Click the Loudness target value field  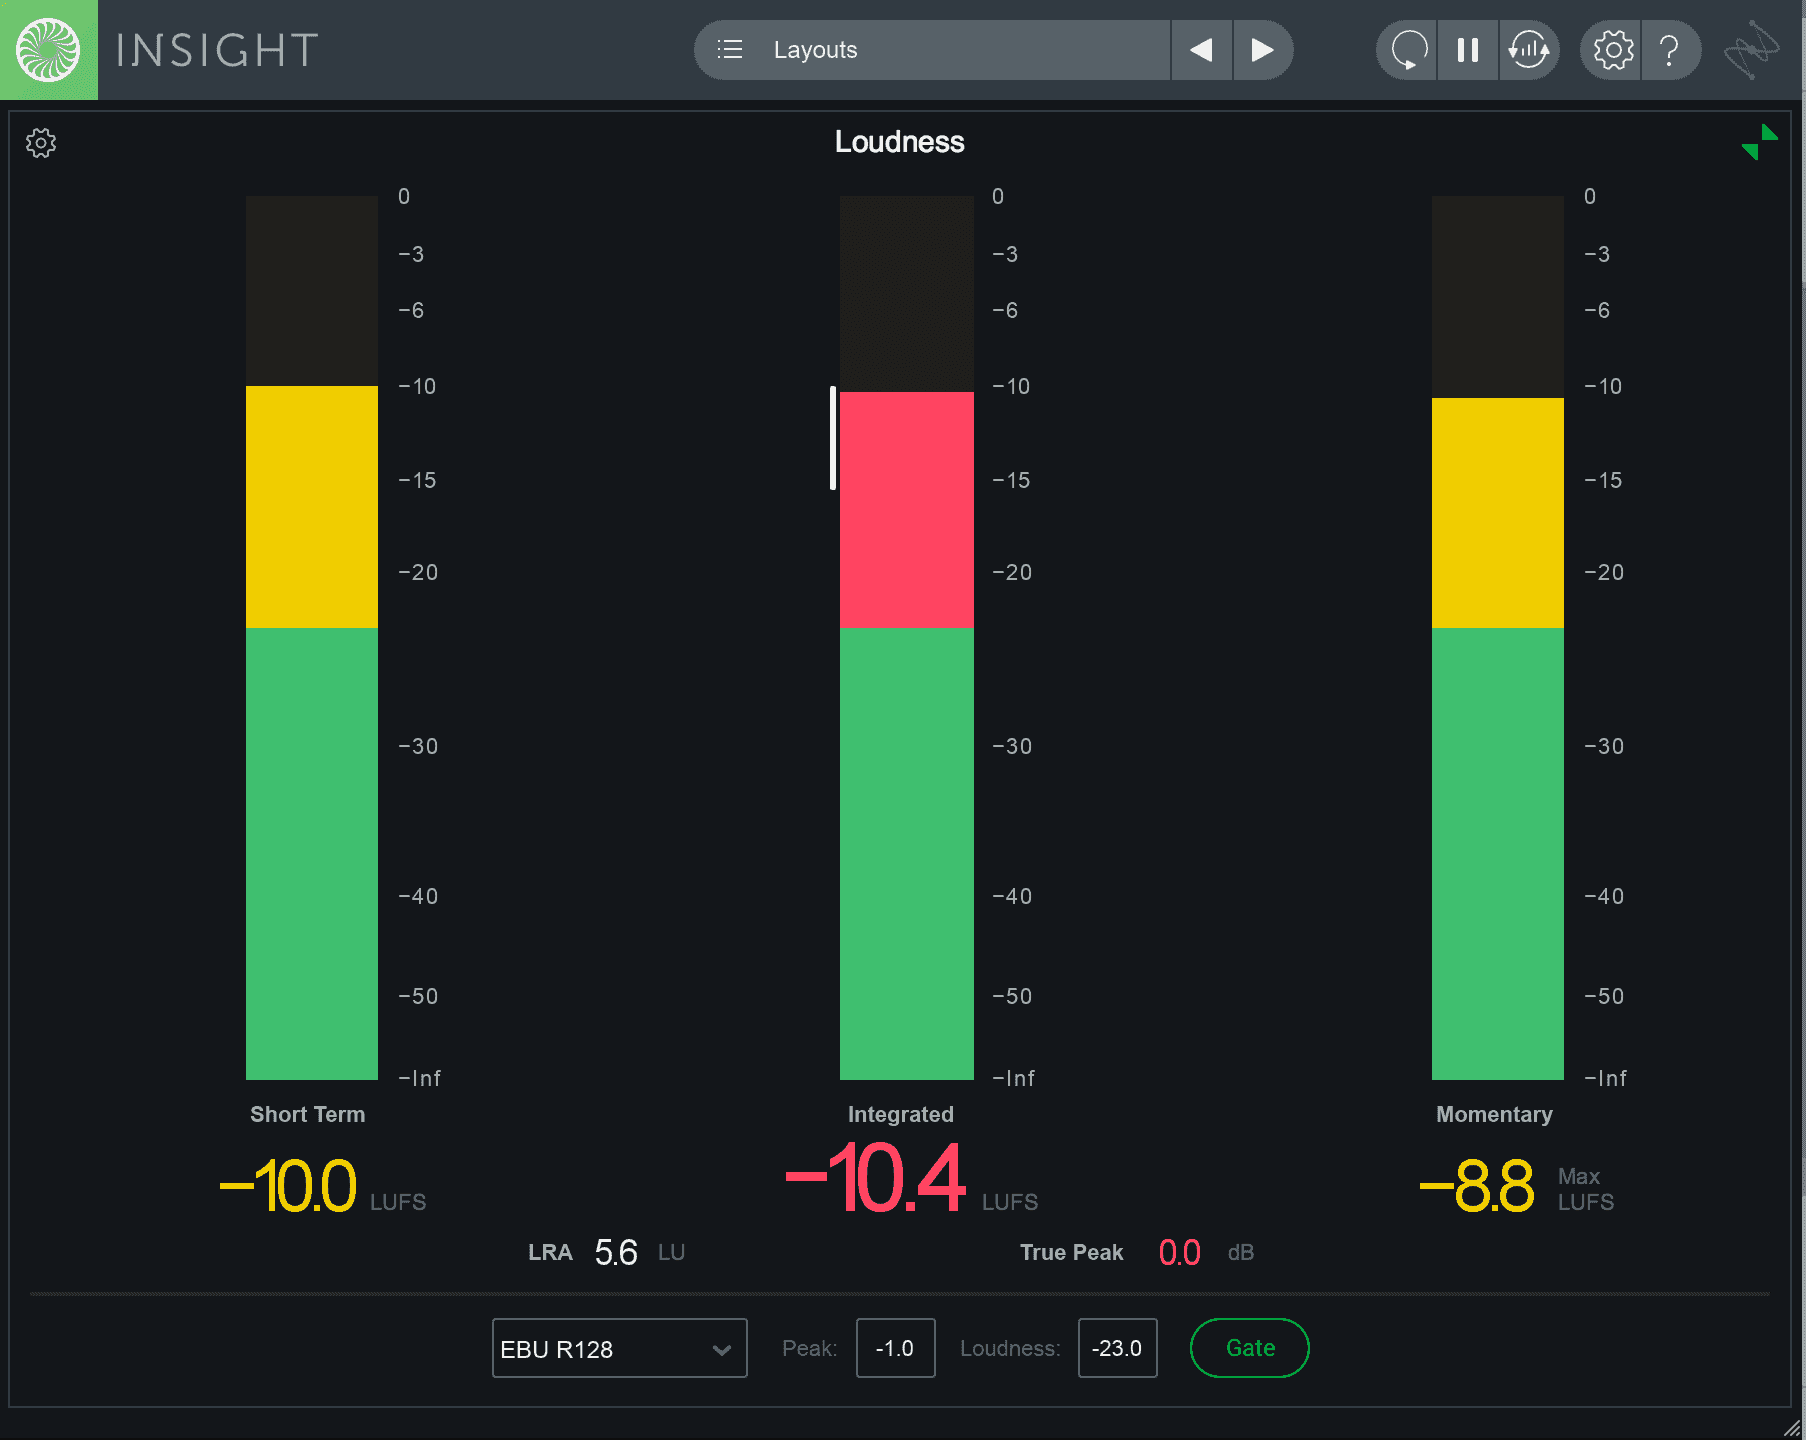[x=1117, y=1348]
